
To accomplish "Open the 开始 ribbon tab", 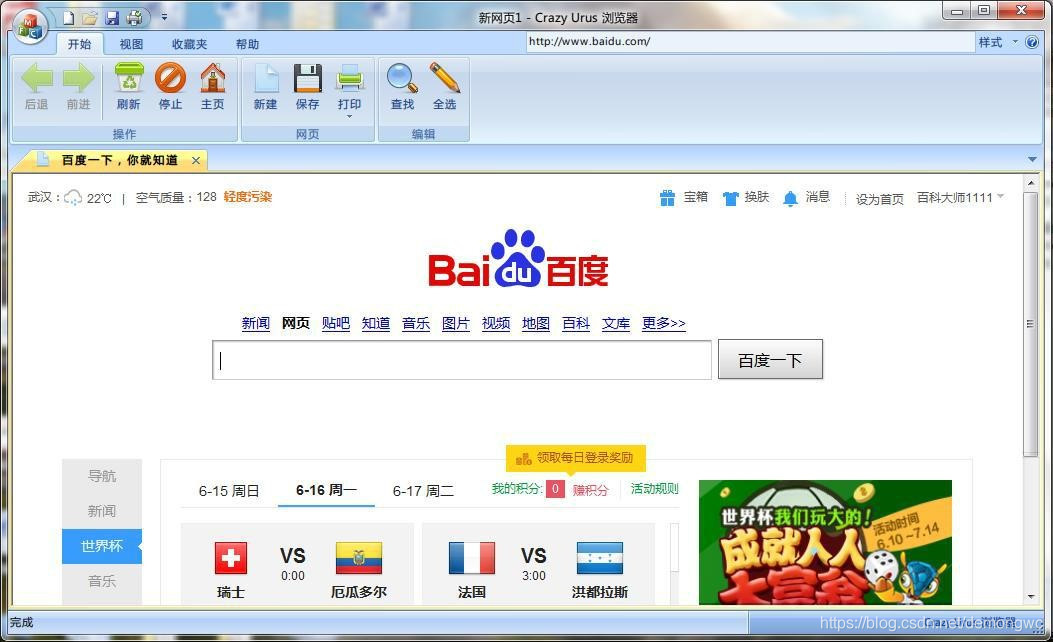I will pyautogui.click(x=79, y=44).
